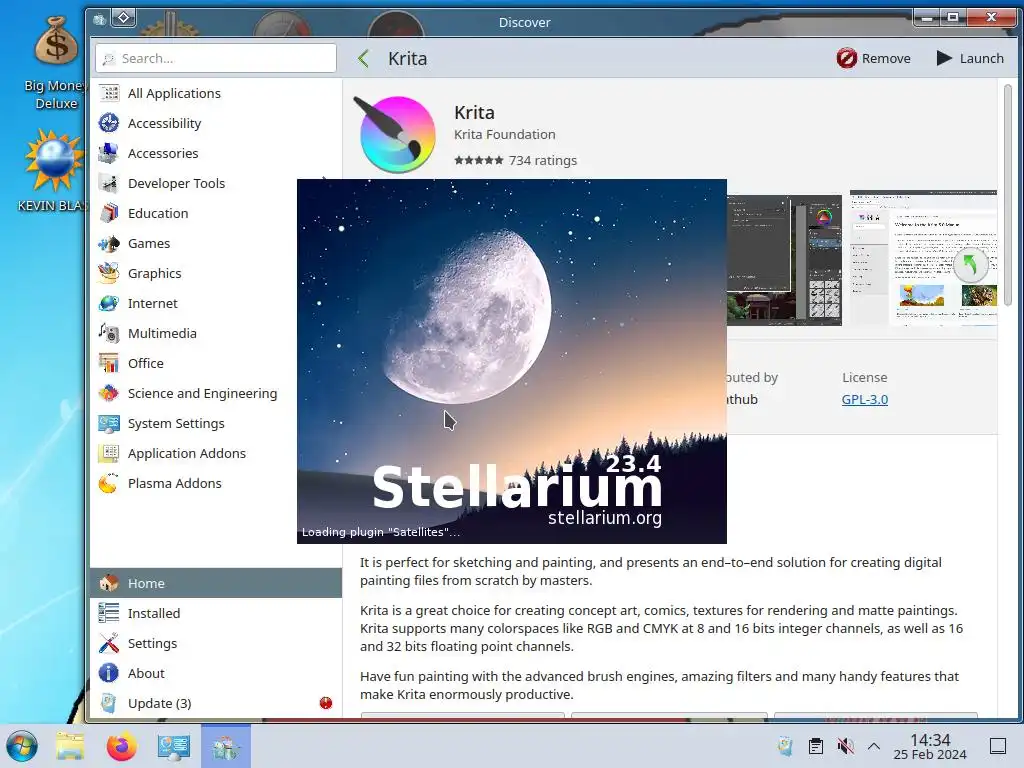Viewport: 1024px width, 768px height.
Task: Open the Krita website screenshot thumbnail
Action: coord(923,258)
